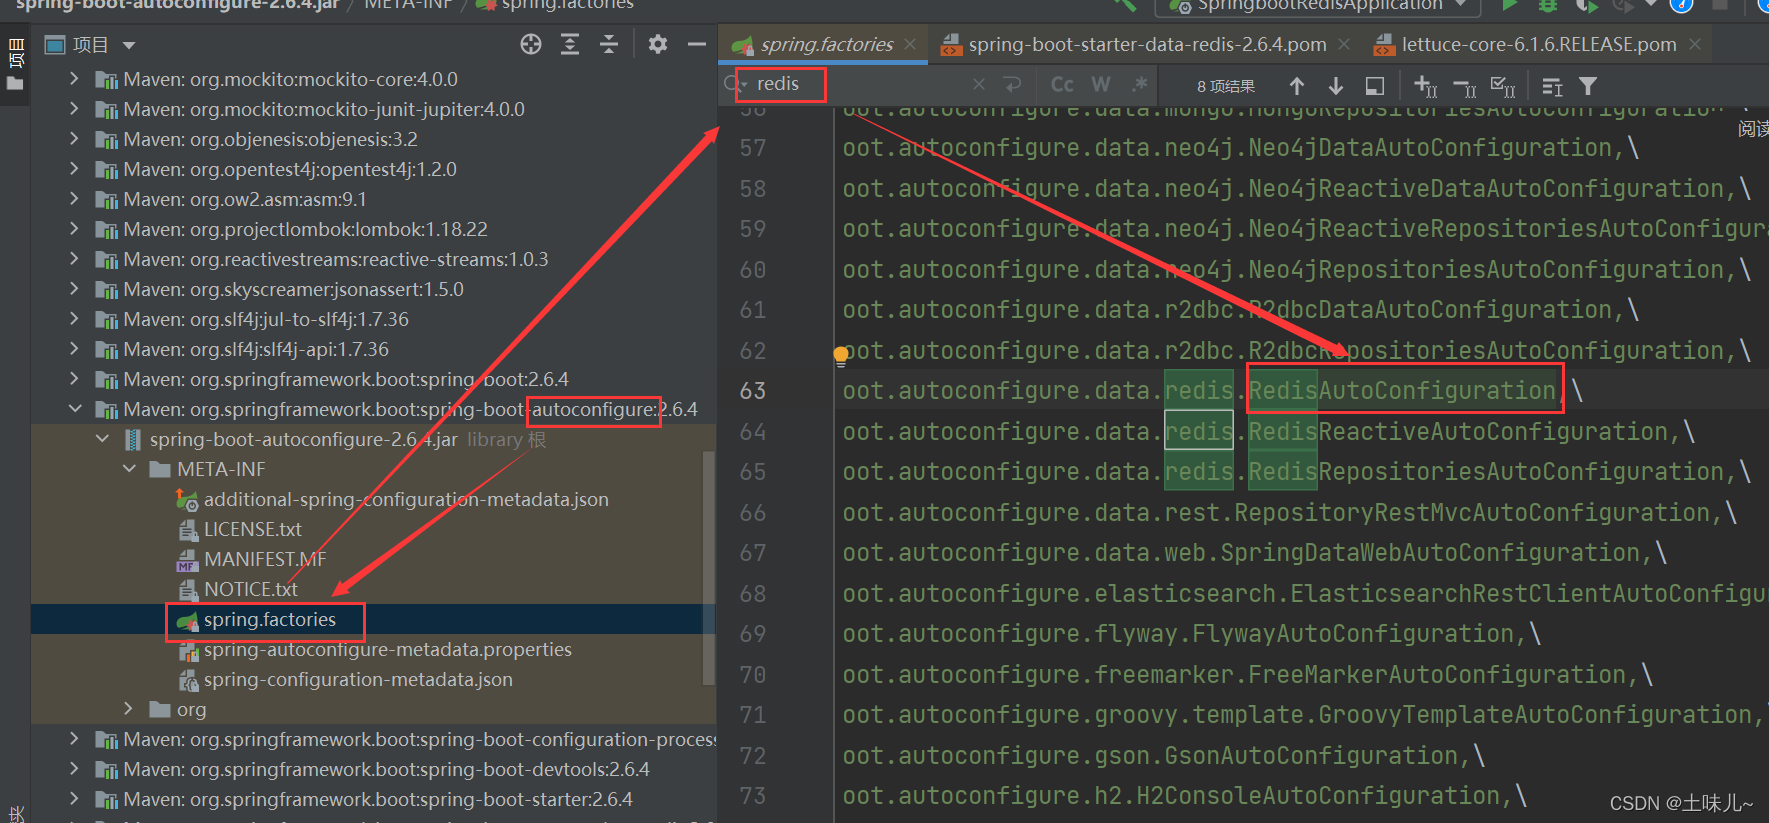Open find filter options funnel
This screenshot has height=823, width=1769.
(1588, 87)
